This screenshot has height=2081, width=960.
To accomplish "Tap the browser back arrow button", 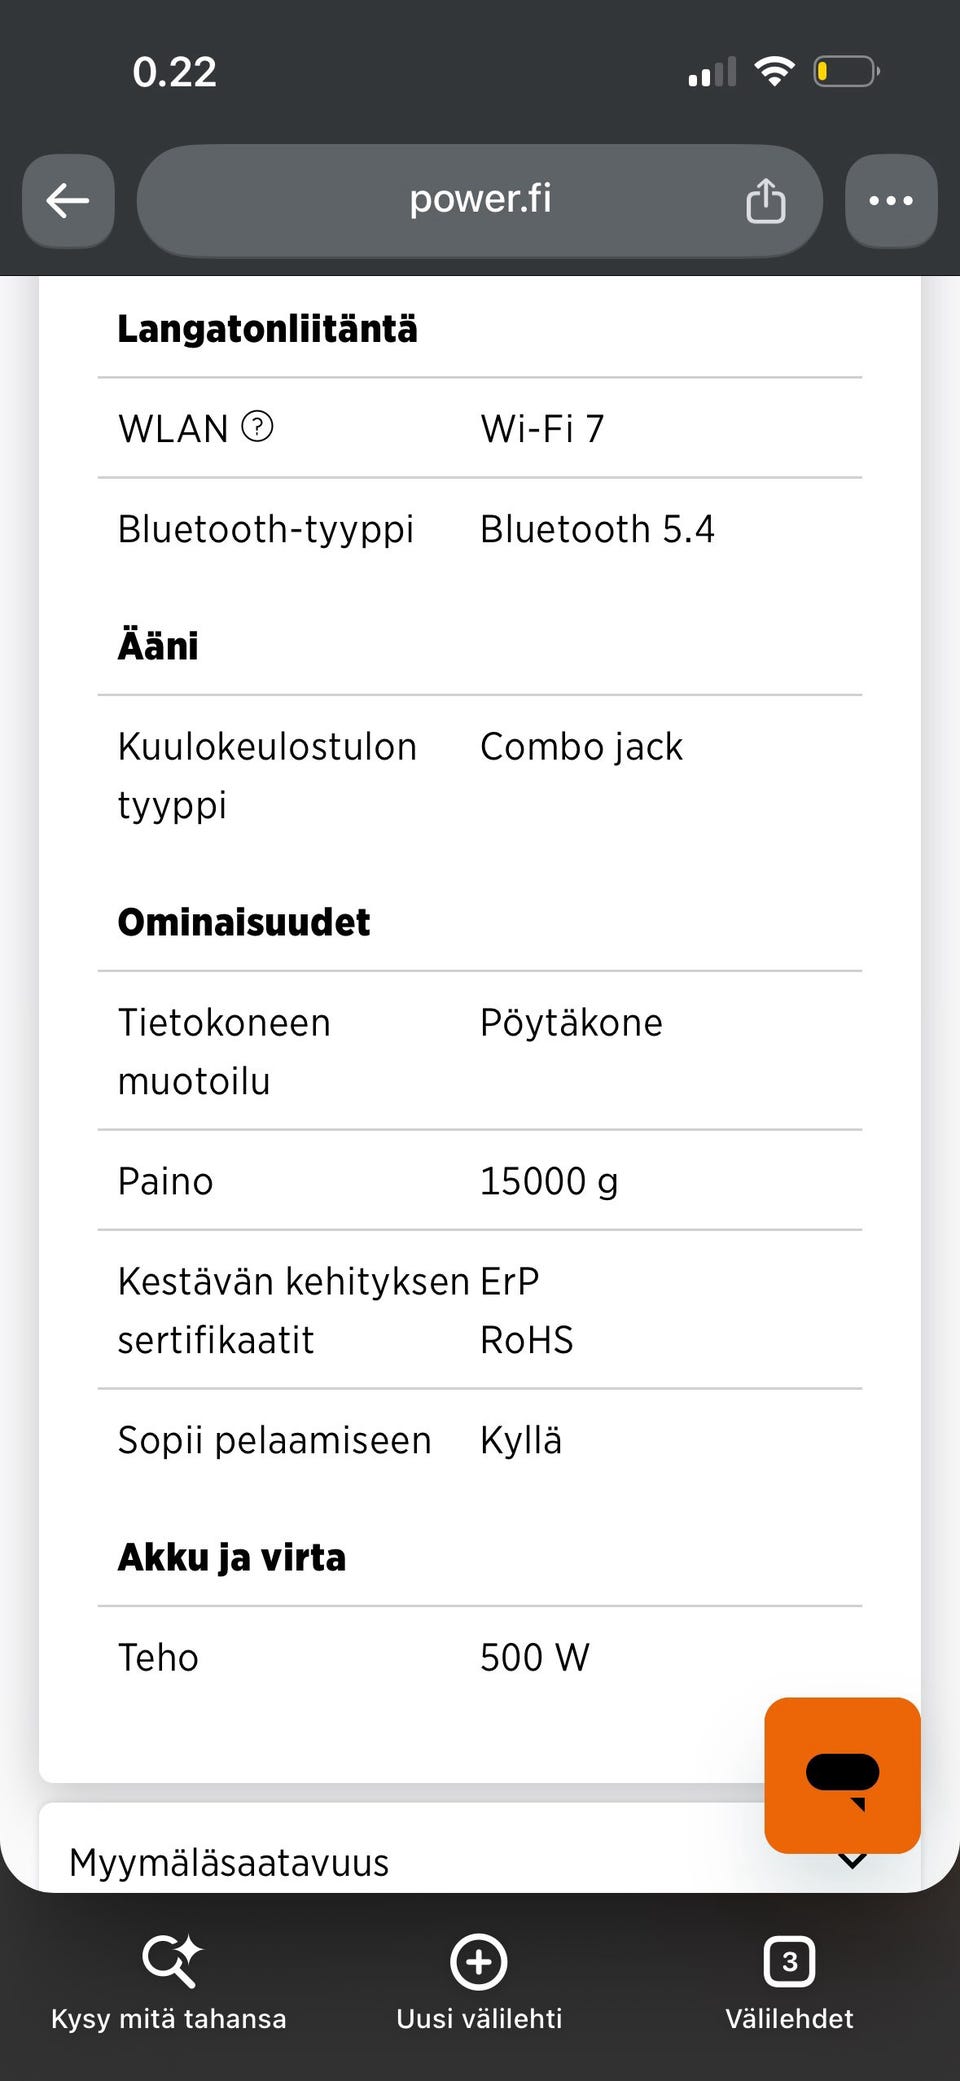I will coord(68,201).
